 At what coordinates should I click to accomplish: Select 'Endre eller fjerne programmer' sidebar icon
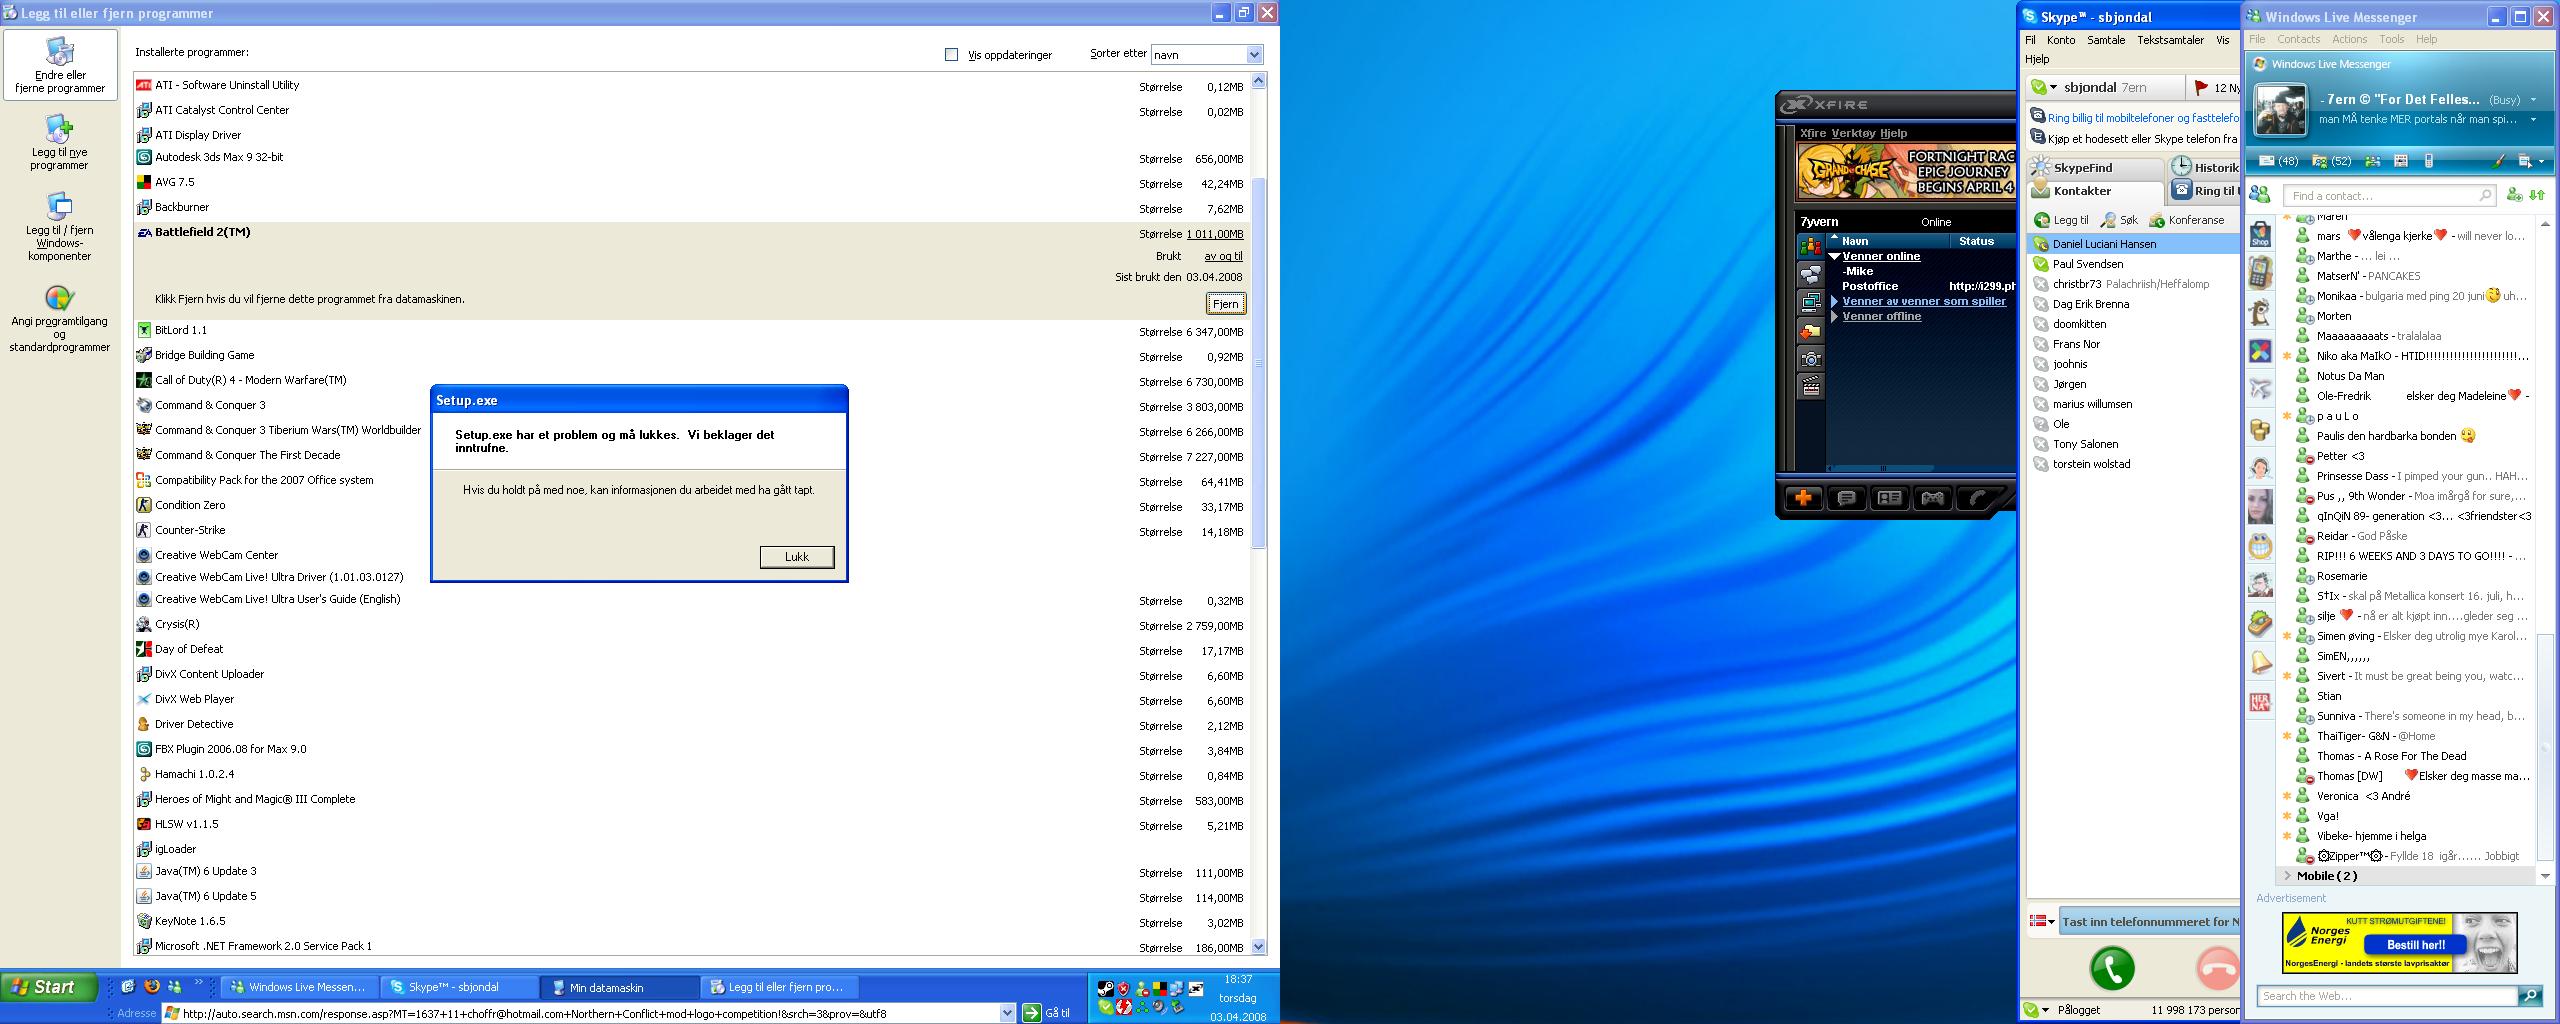click(x=60, y=64)
